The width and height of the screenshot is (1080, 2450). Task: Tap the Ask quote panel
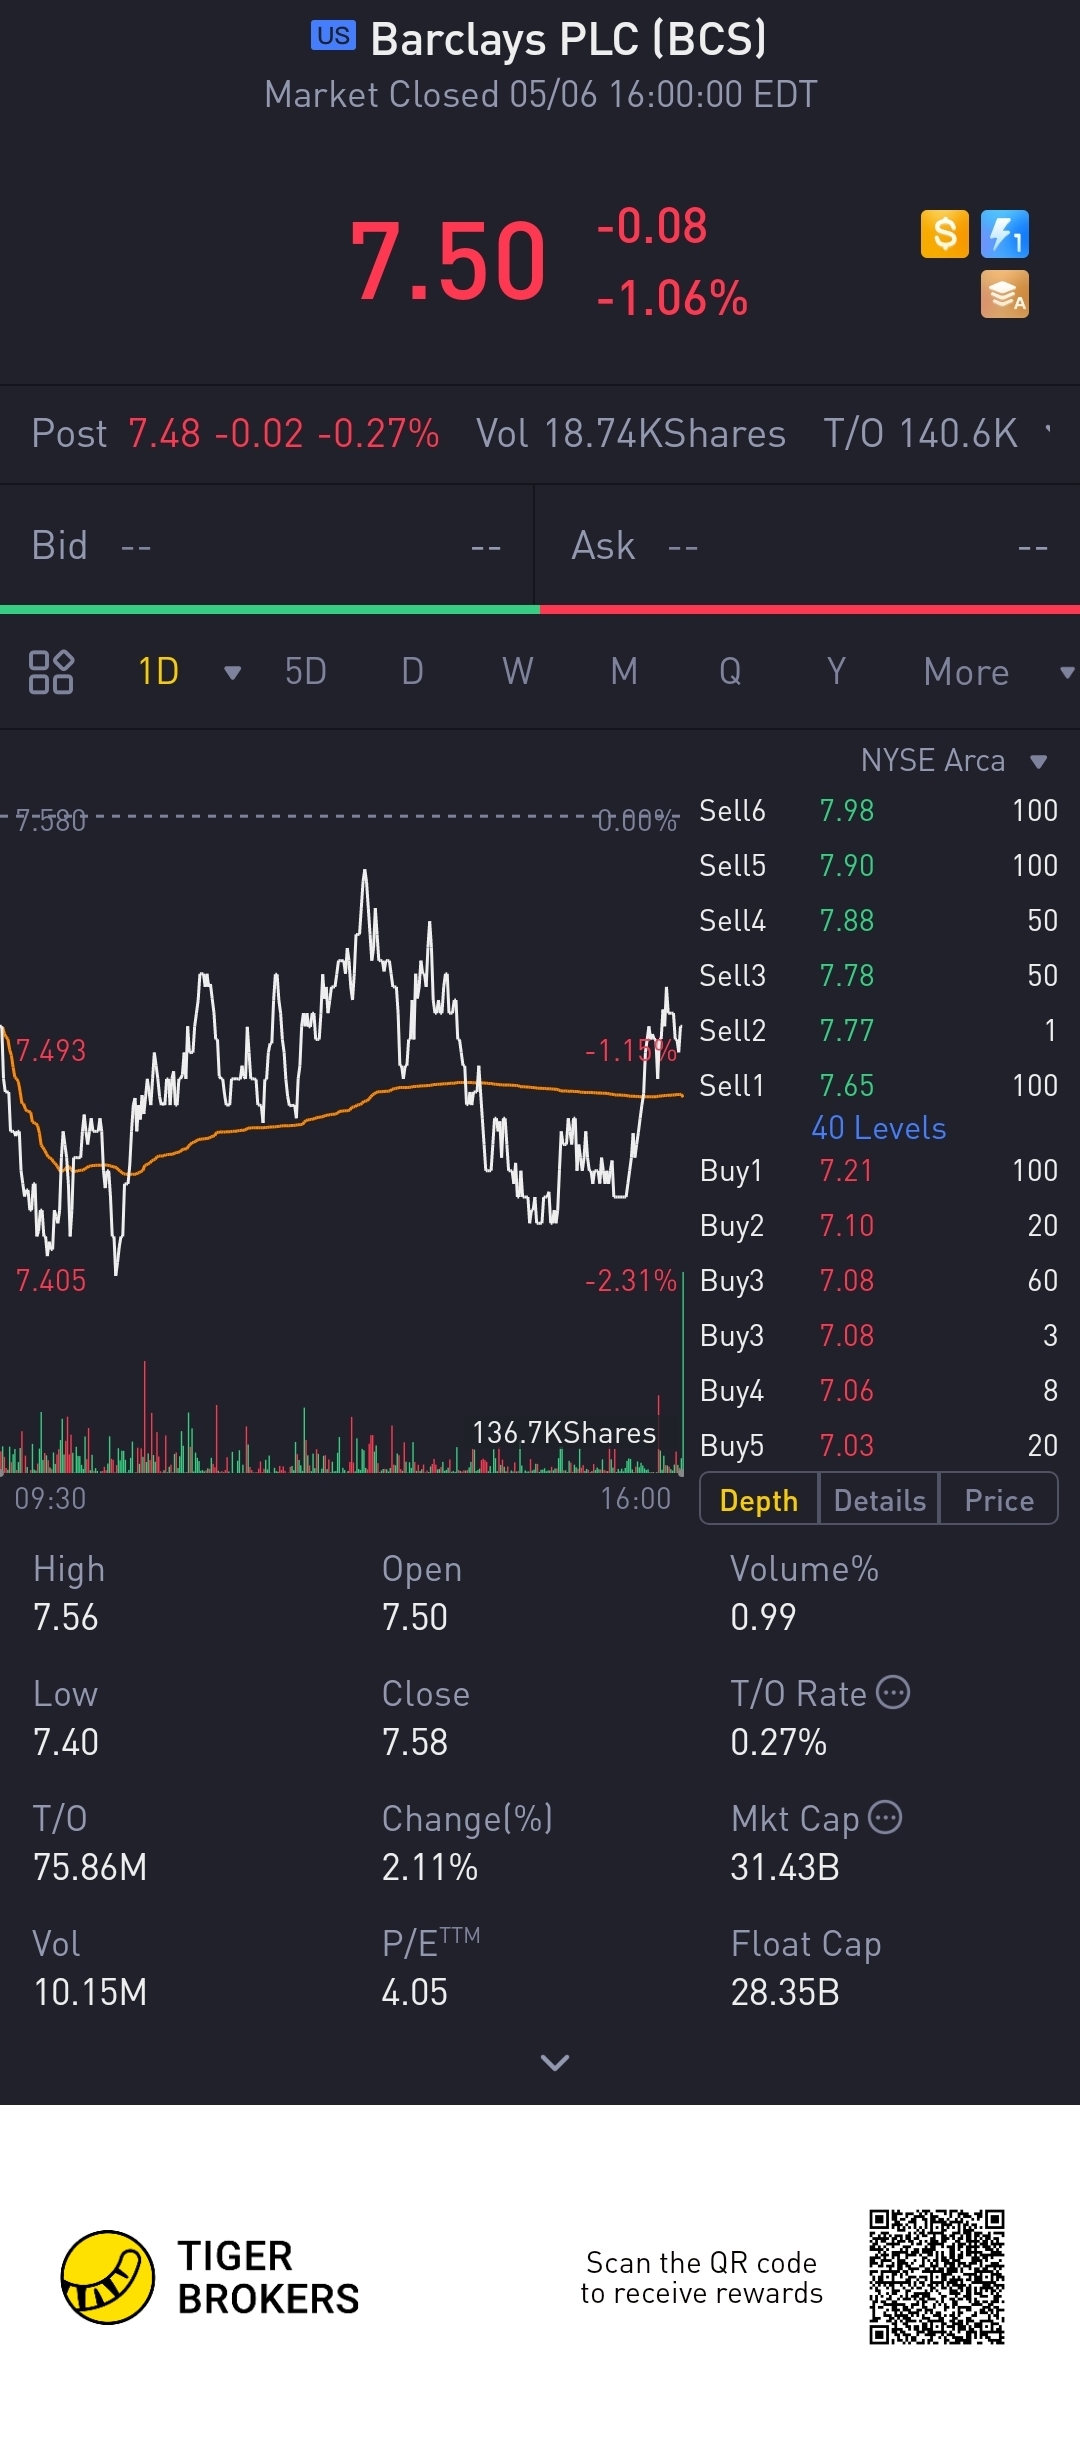pyautogui.click(x=808, y=546)
